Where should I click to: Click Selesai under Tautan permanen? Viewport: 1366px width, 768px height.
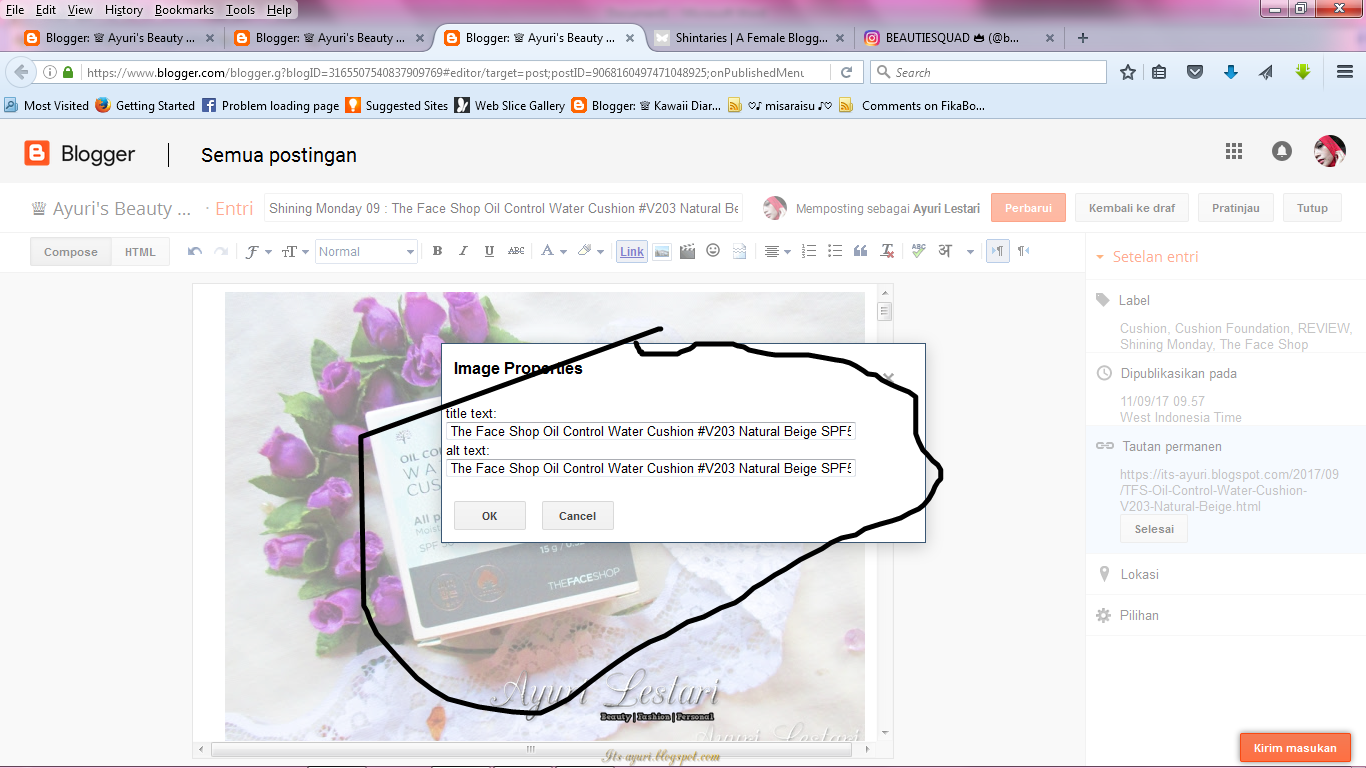pyautogui.click(x=1154, y=529)
